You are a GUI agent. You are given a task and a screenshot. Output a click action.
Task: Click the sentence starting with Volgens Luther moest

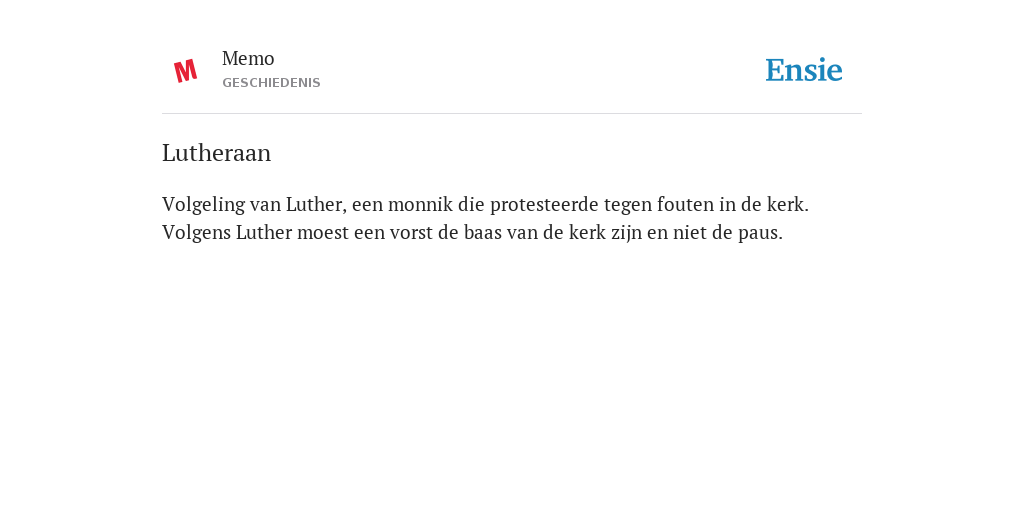[x=472, y=232]
